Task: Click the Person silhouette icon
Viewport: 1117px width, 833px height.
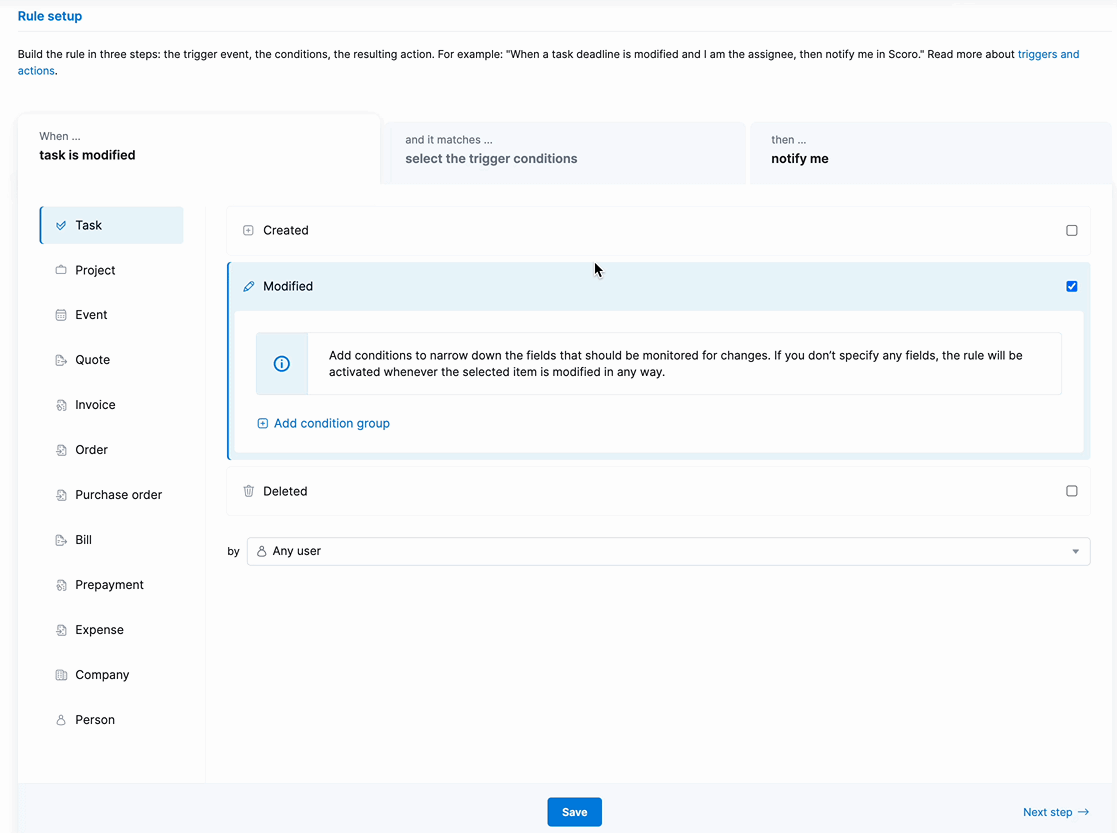Action: [x=61, y=720]
